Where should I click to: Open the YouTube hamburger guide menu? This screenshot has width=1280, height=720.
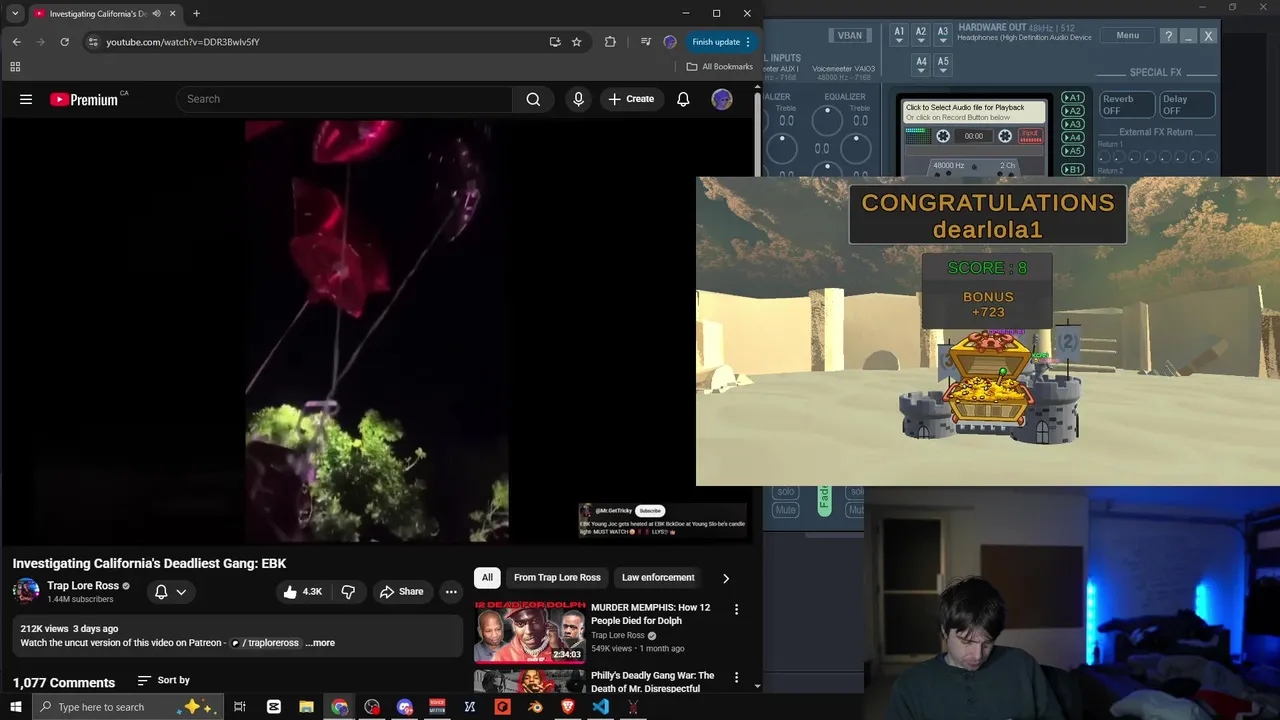(26, 99)
